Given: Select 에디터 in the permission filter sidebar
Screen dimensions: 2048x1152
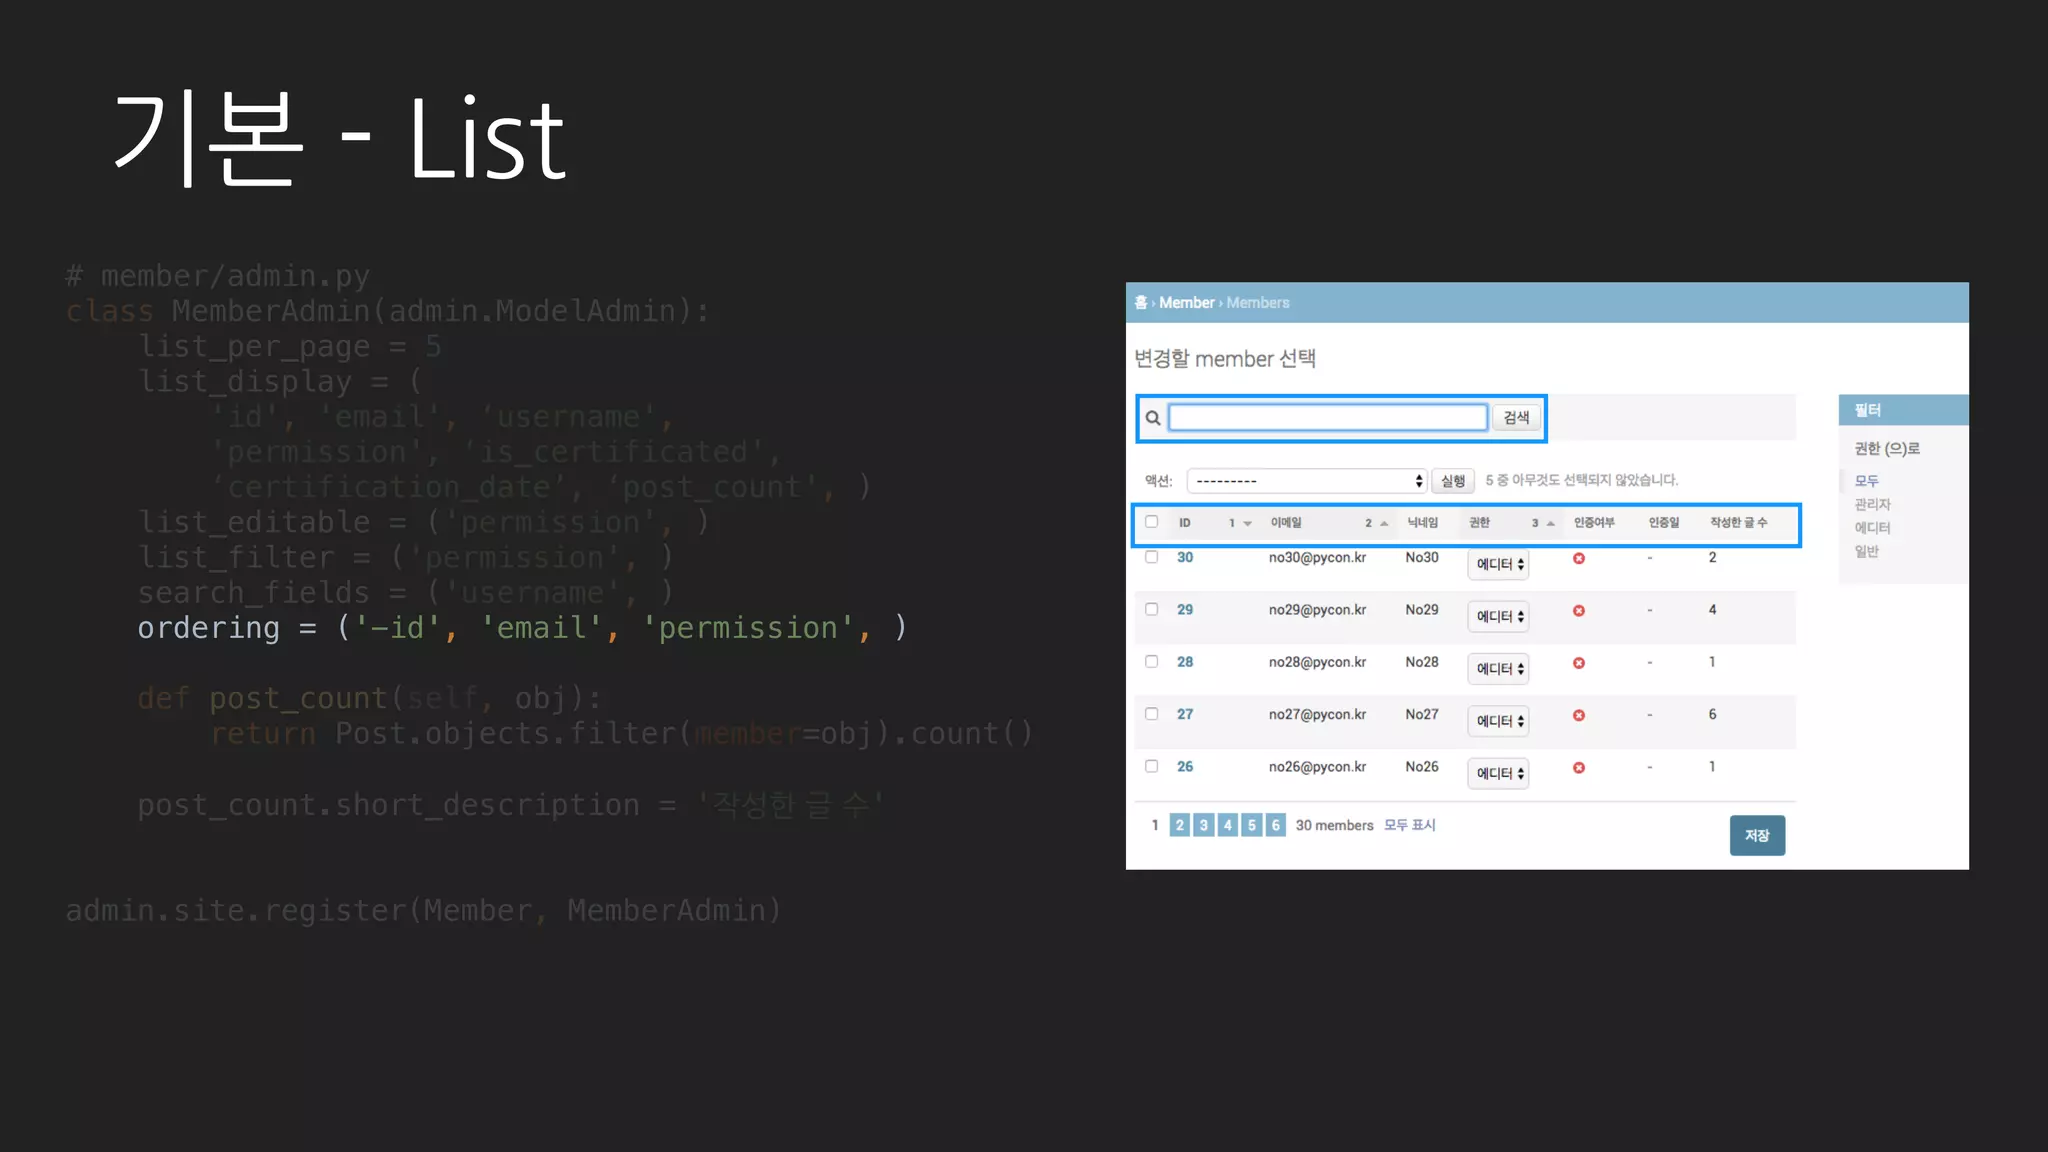Looking at the screenshot, I should 1872,528.
